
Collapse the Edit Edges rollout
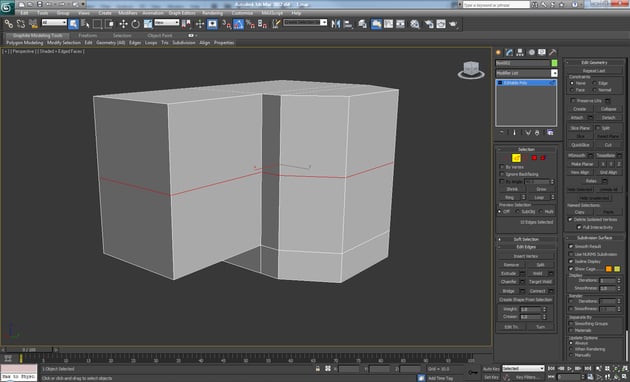tap(526, 247)
